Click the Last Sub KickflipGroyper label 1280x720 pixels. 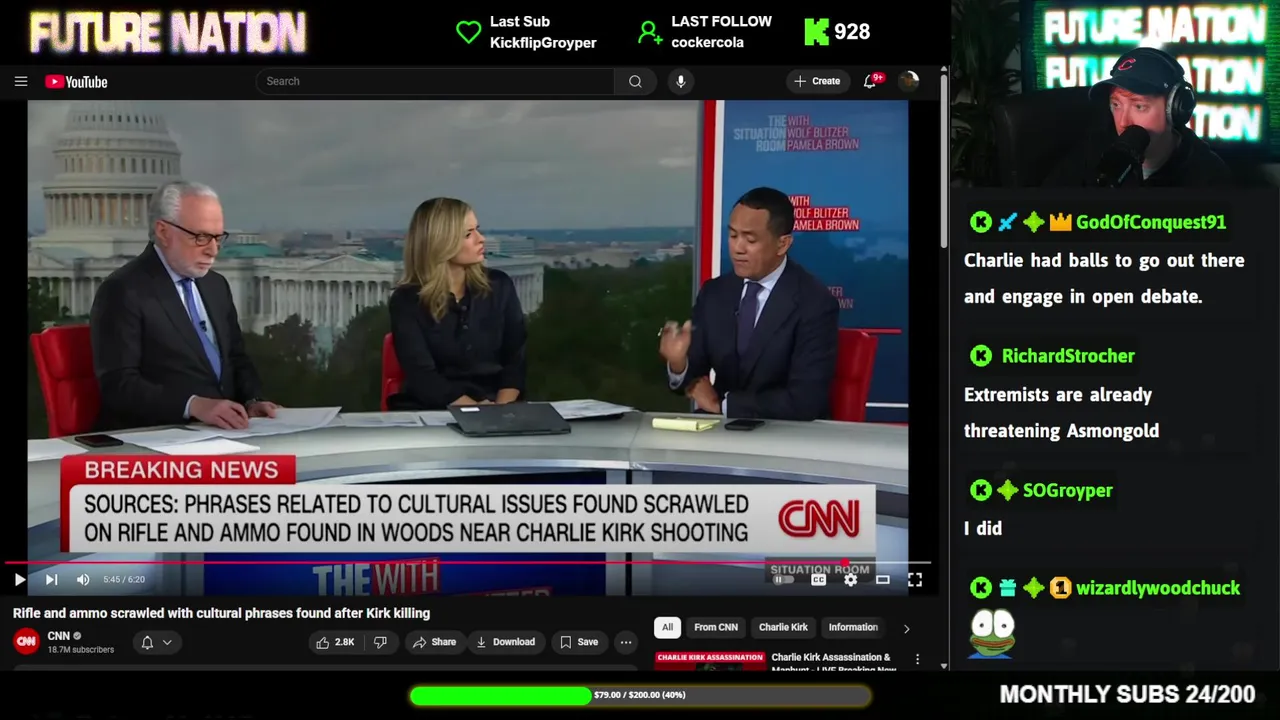543,32
